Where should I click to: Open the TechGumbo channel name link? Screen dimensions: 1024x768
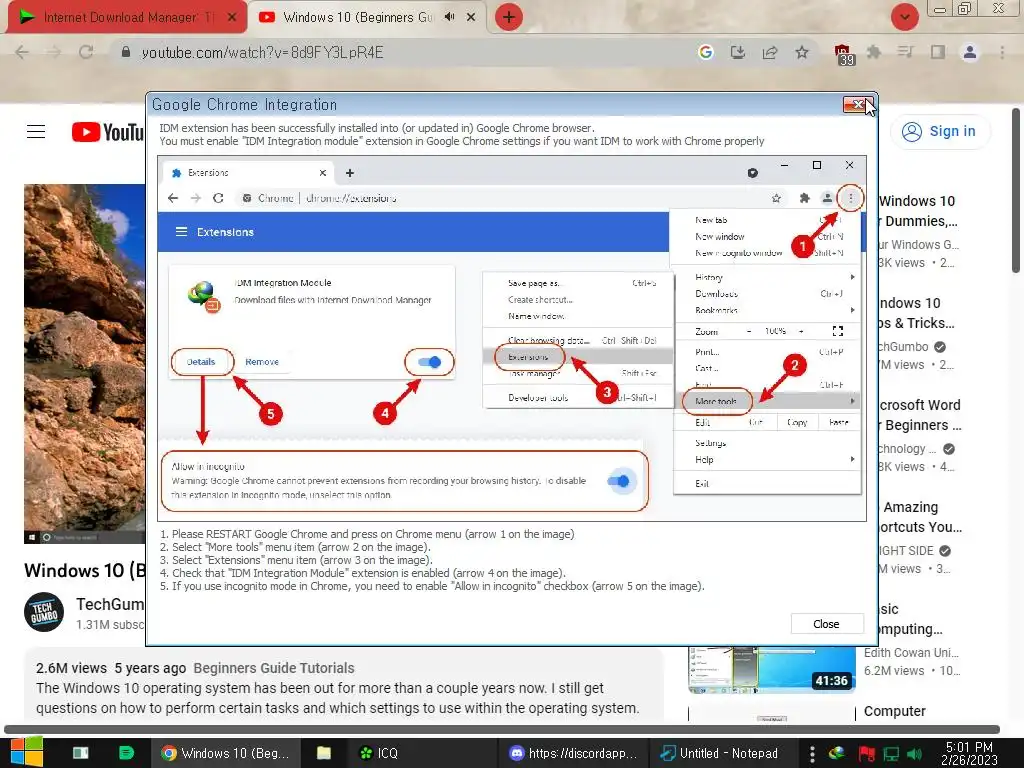(x=110, y=604)
